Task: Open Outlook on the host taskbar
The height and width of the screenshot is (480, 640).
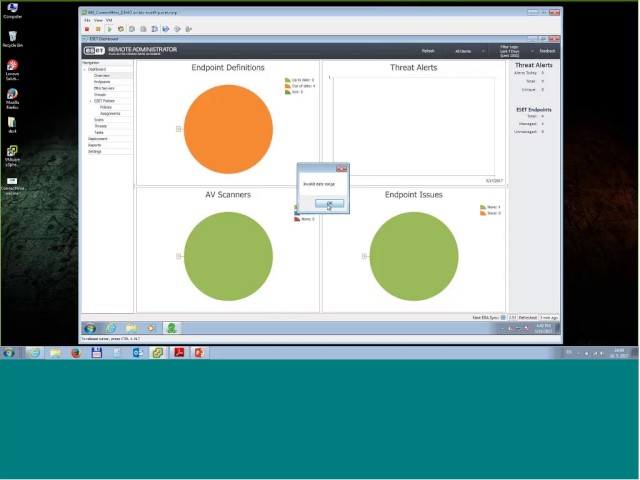Action: tap(138, 353)
